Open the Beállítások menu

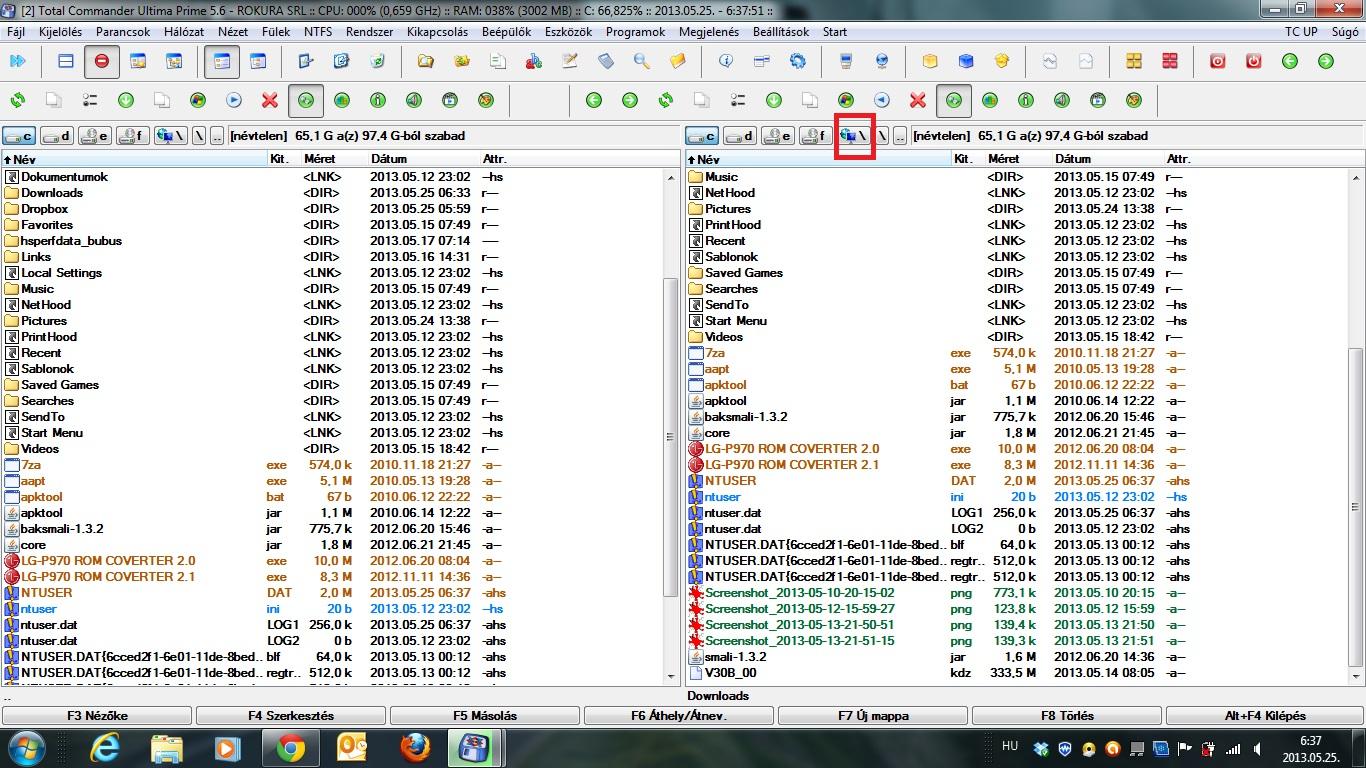pyautogui.click(x=781, y=32)
